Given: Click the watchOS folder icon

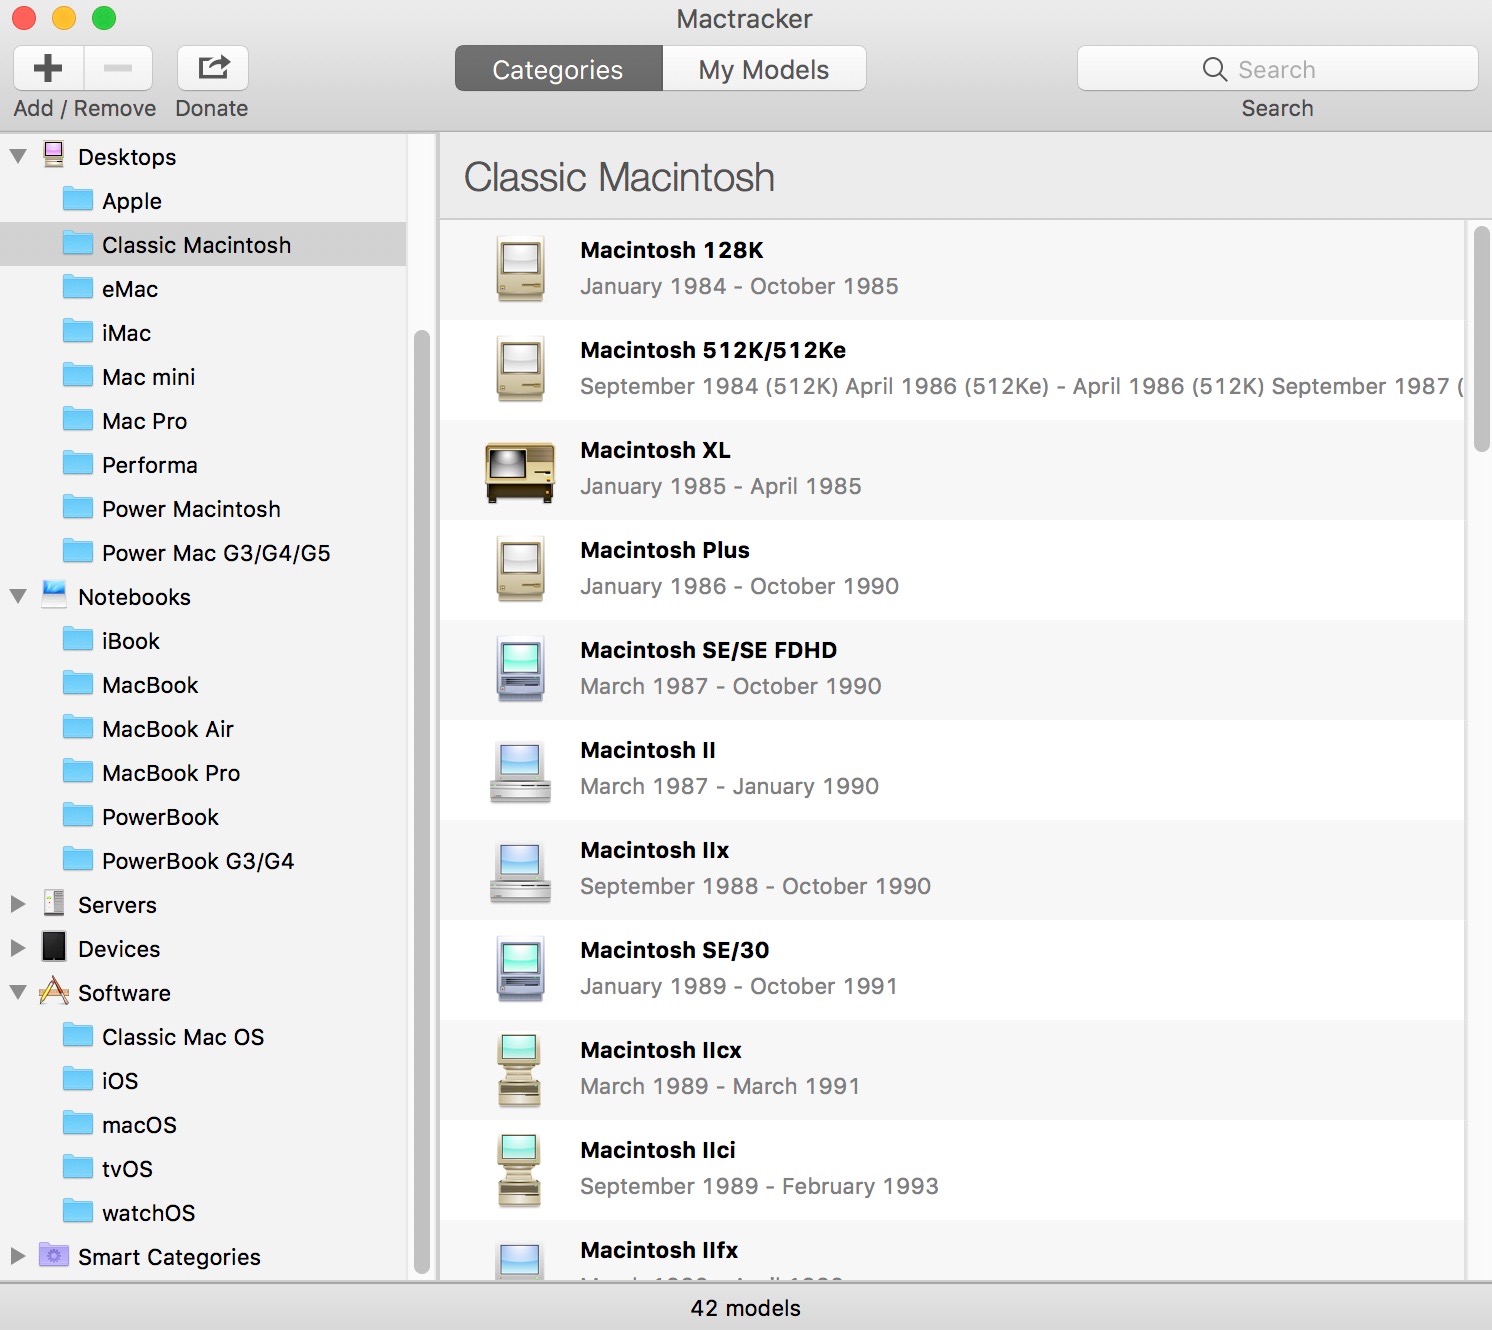Looking at the screenshot, I should [78, 1211].
